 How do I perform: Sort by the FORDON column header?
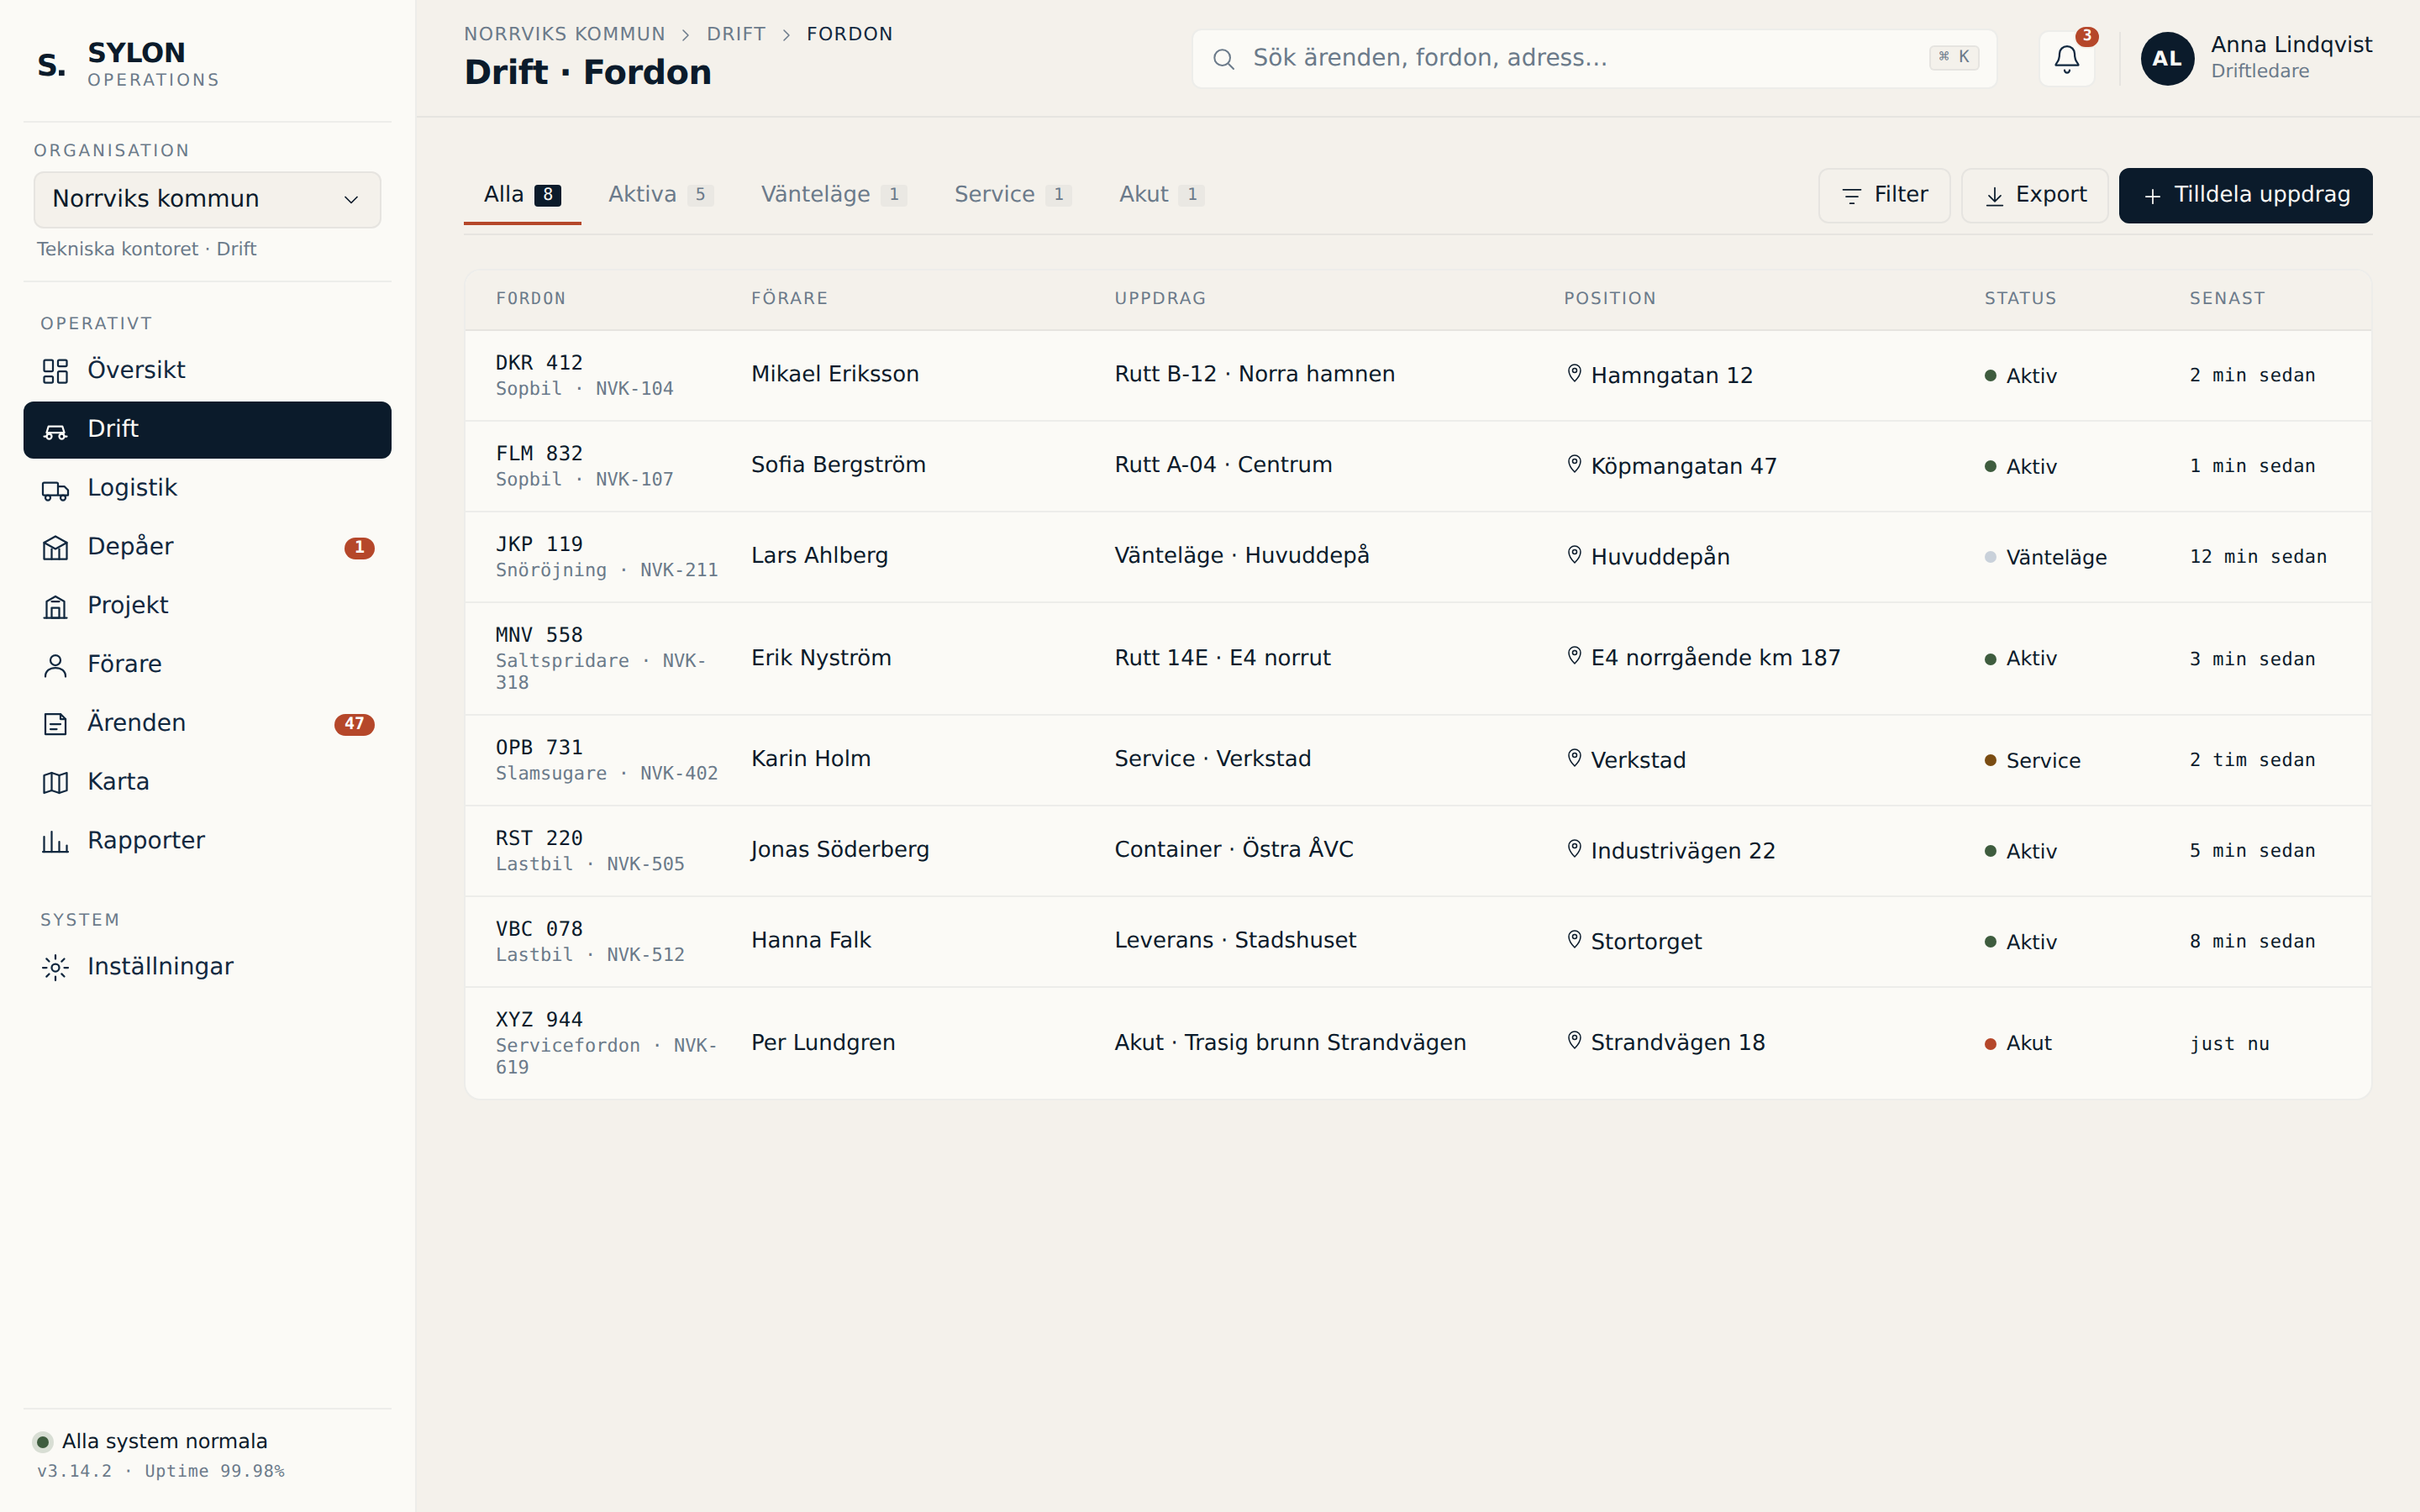click(530, 298)
